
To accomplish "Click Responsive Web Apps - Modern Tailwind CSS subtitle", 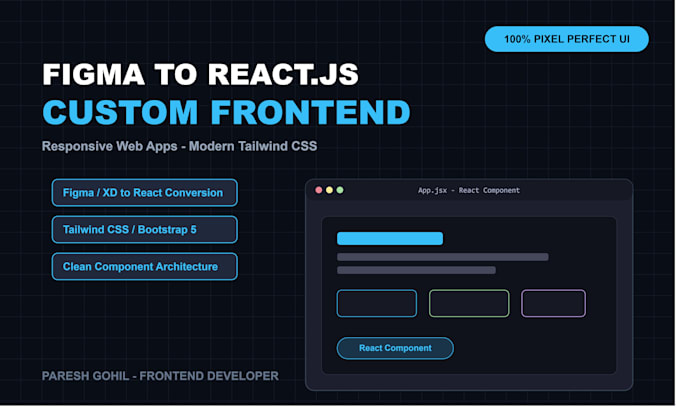I will pos(180,146).
